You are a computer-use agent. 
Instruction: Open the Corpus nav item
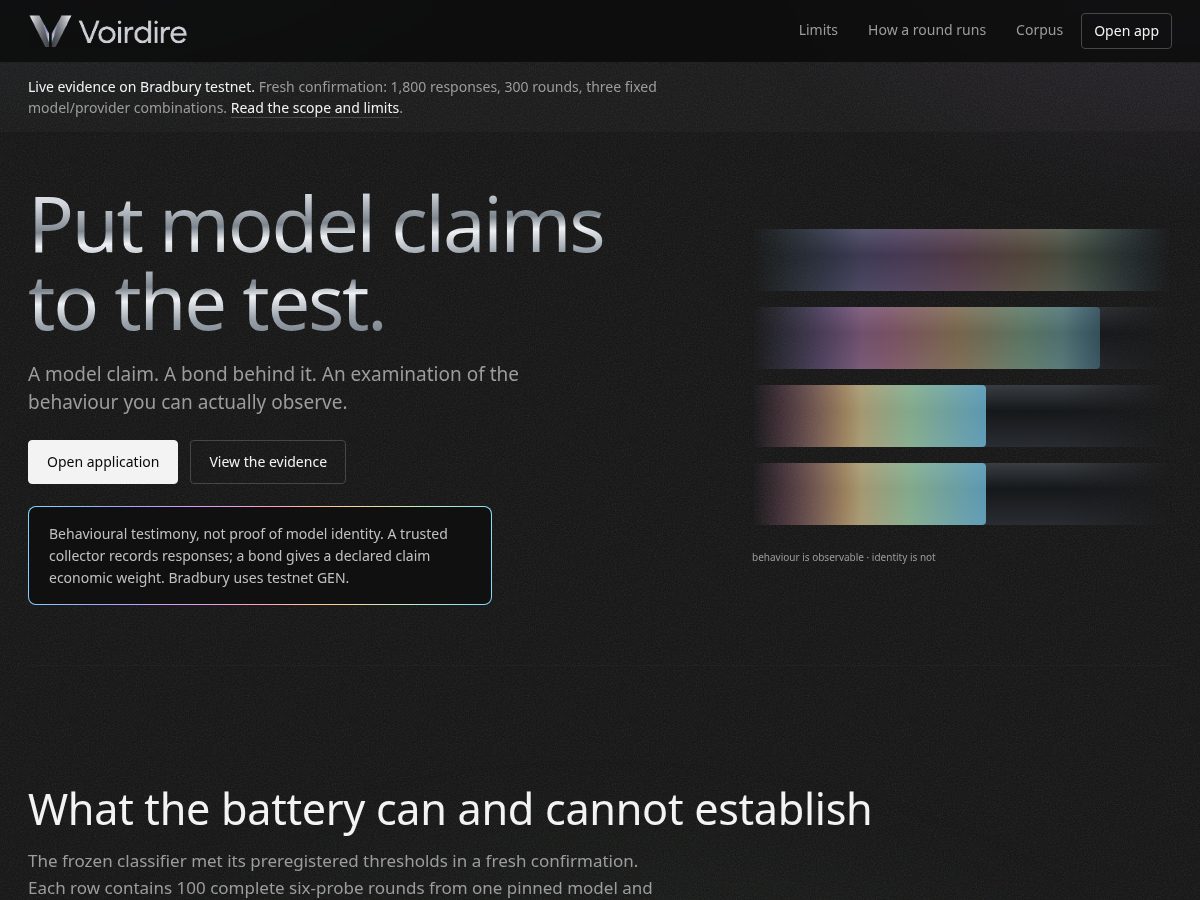pos(1039,30)
